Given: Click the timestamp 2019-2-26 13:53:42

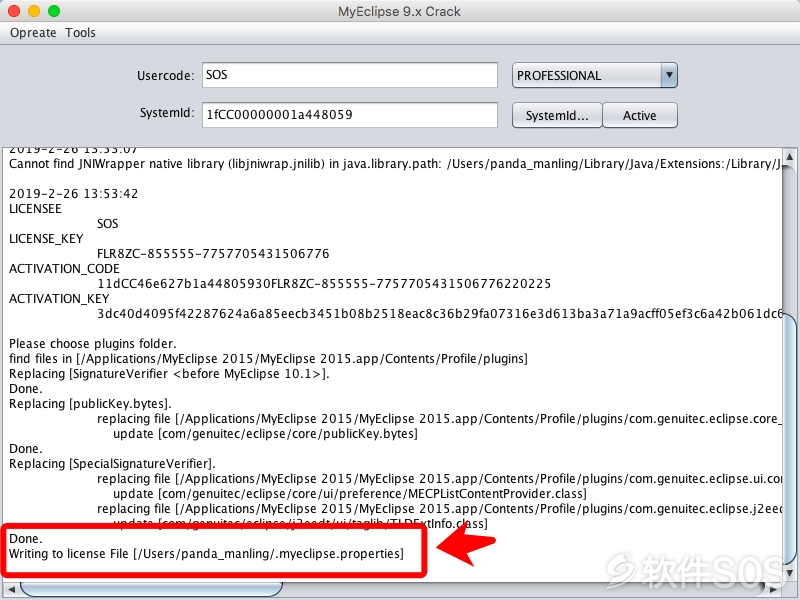Looking at the screenshot, I should coord(73,194).
